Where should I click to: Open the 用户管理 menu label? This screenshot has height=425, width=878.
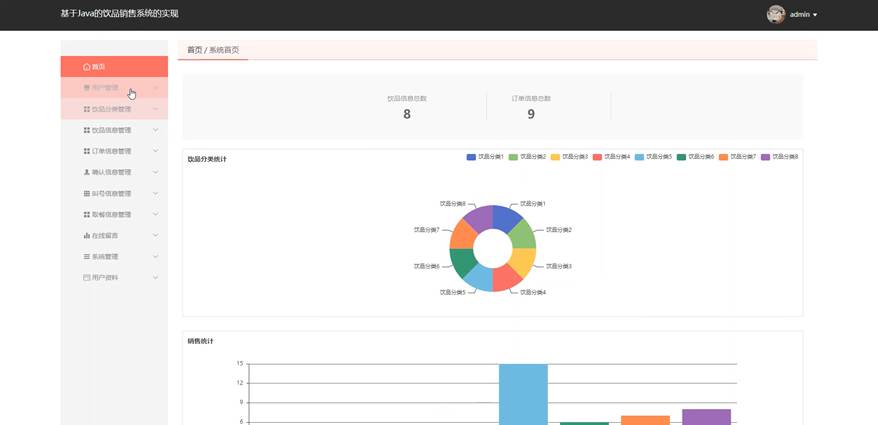[105, 88]
